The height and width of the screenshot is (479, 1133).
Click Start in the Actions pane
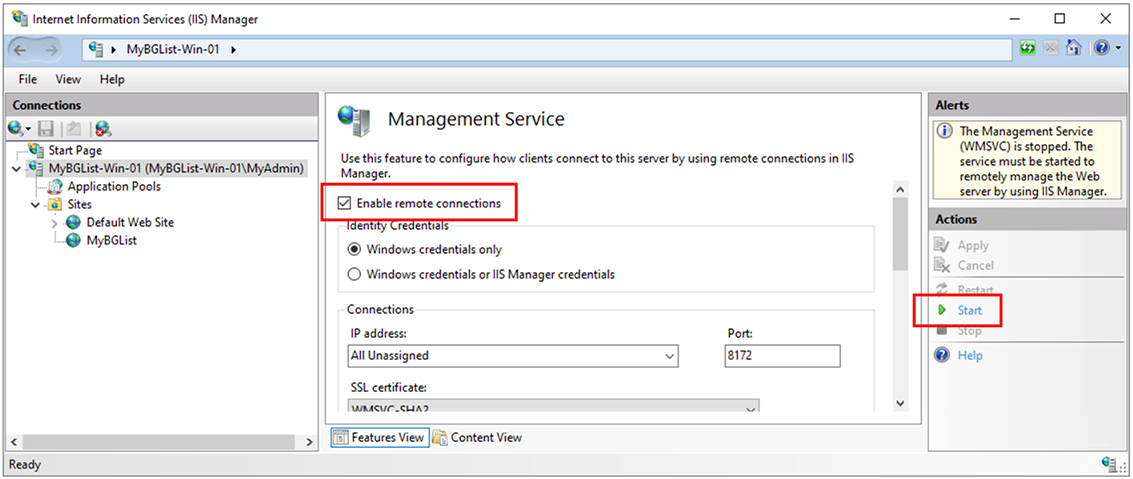pos(970,311)
